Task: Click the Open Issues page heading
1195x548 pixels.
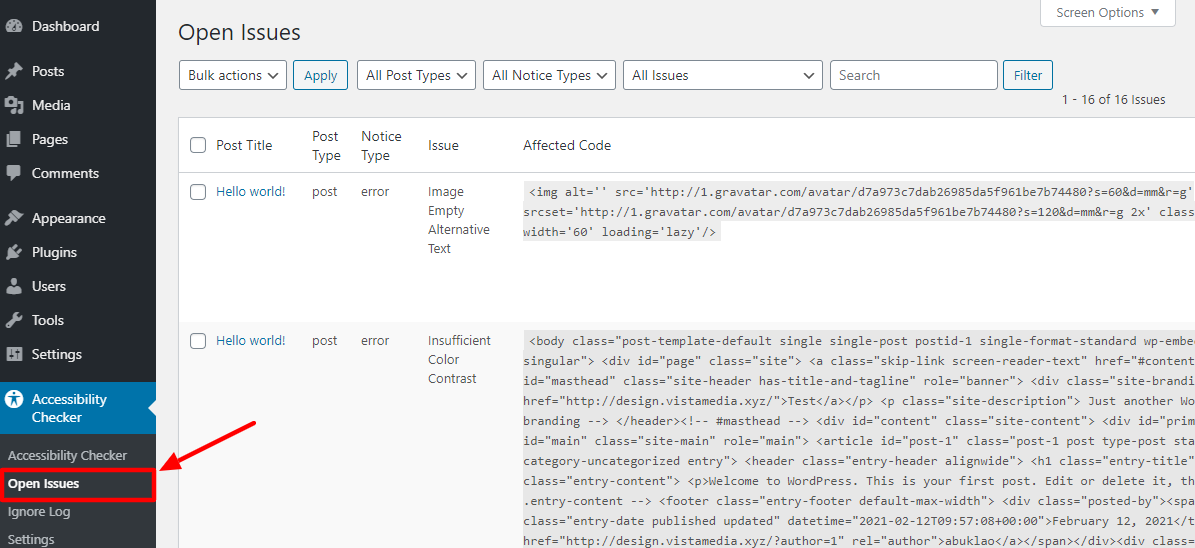Action: [x=239, y=33]
